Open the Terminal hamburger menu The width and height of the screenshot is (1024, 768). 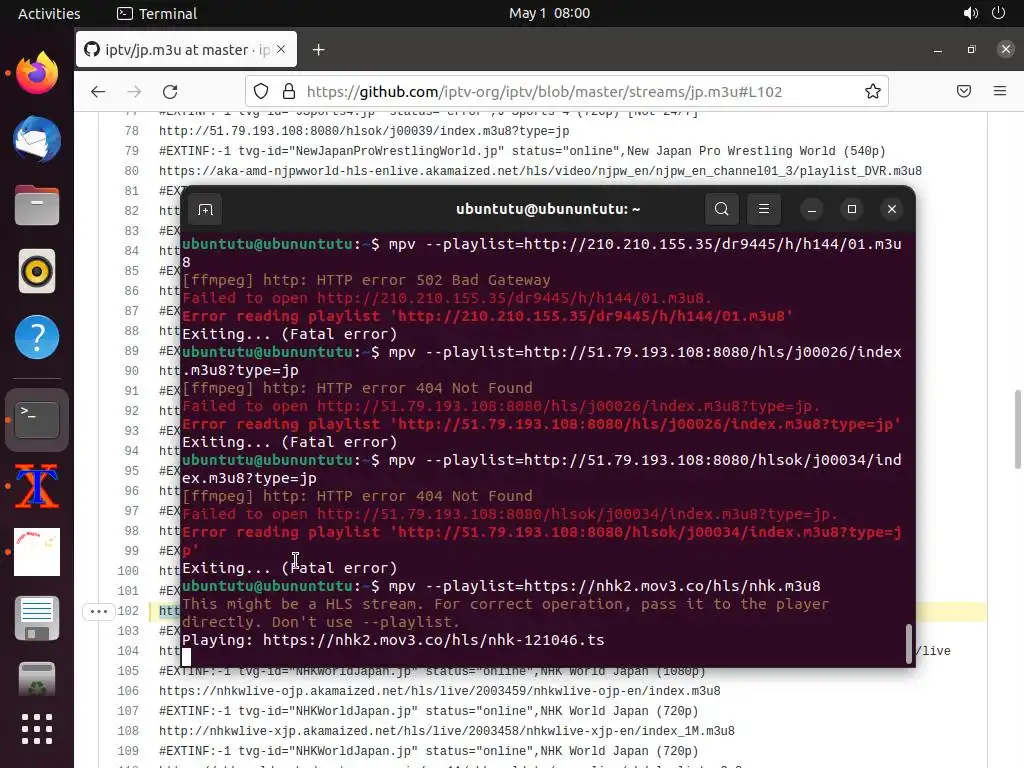click(763, 209)
